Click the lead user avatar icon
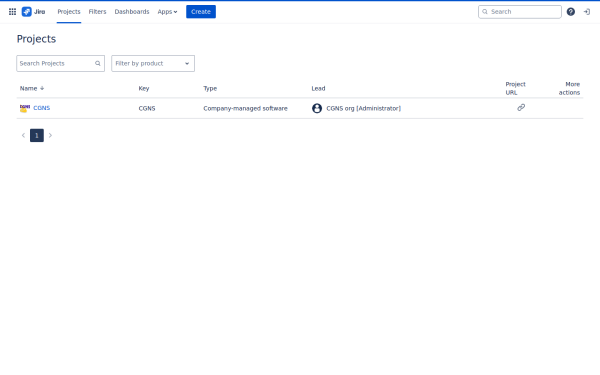 point(317,108)
